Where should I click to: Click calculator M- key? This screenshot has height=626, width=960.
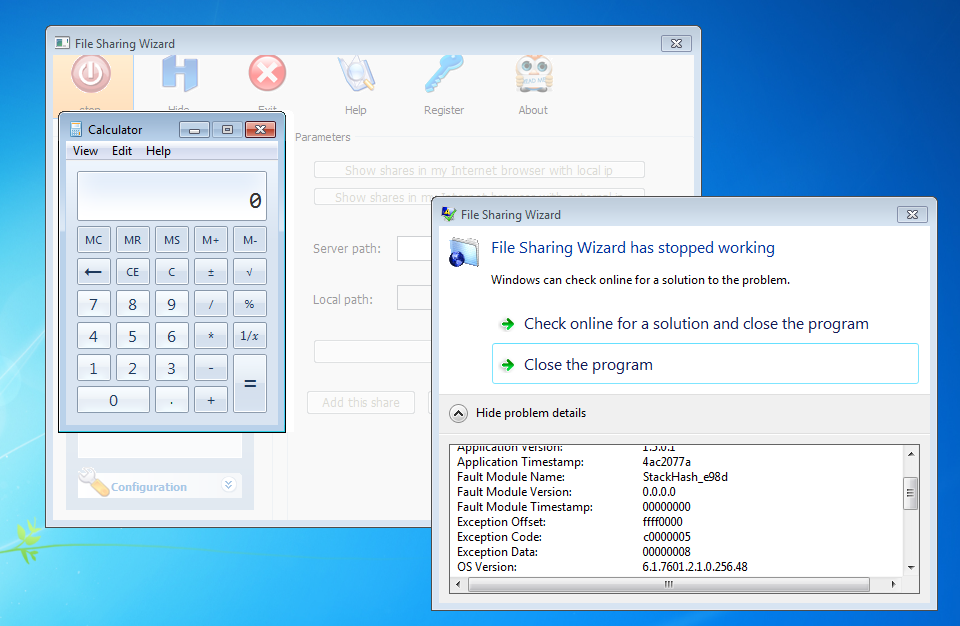pos(250,239)
